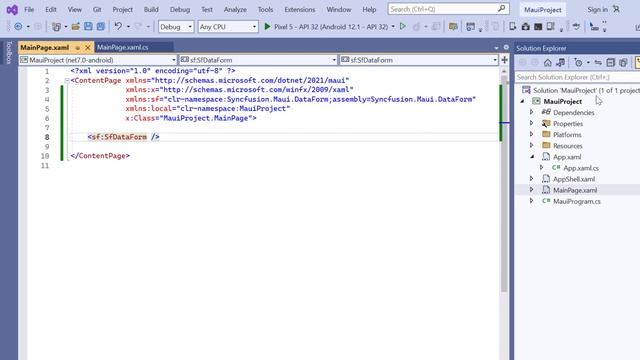The width and height of the screenshot is (640, 360).
Task: Click the Open File folder icon
Action: click(x=76, y=27)
